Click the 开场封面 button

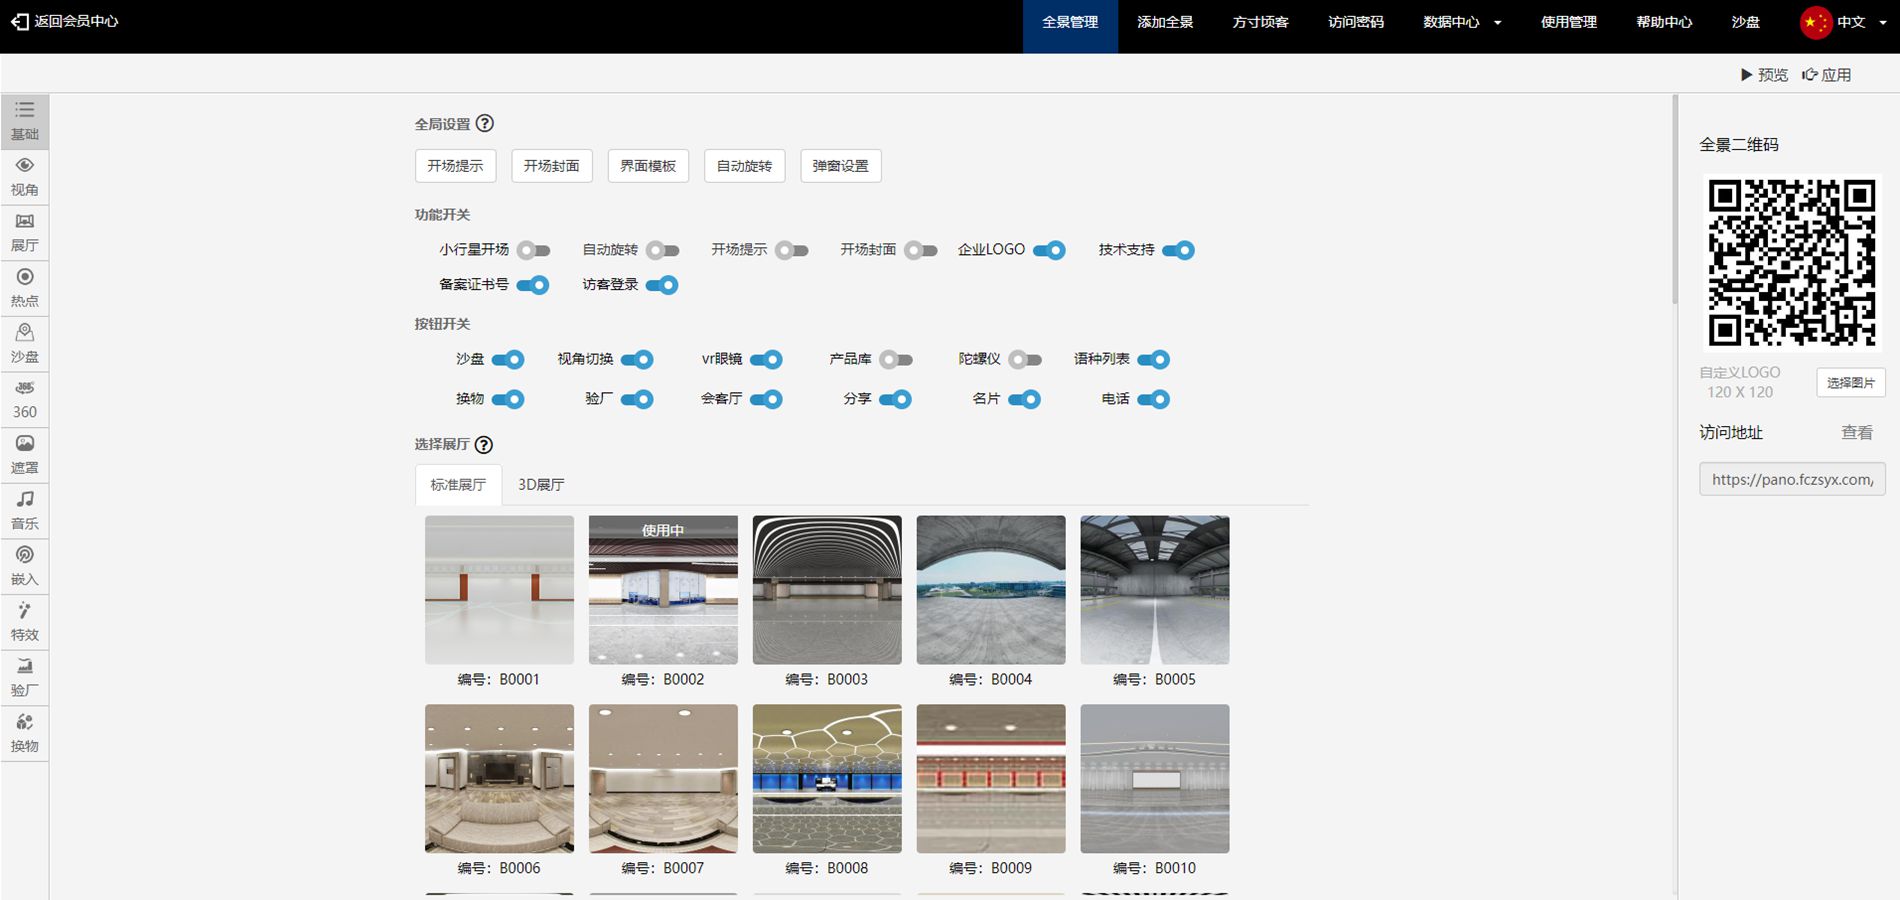click(552, 166)
